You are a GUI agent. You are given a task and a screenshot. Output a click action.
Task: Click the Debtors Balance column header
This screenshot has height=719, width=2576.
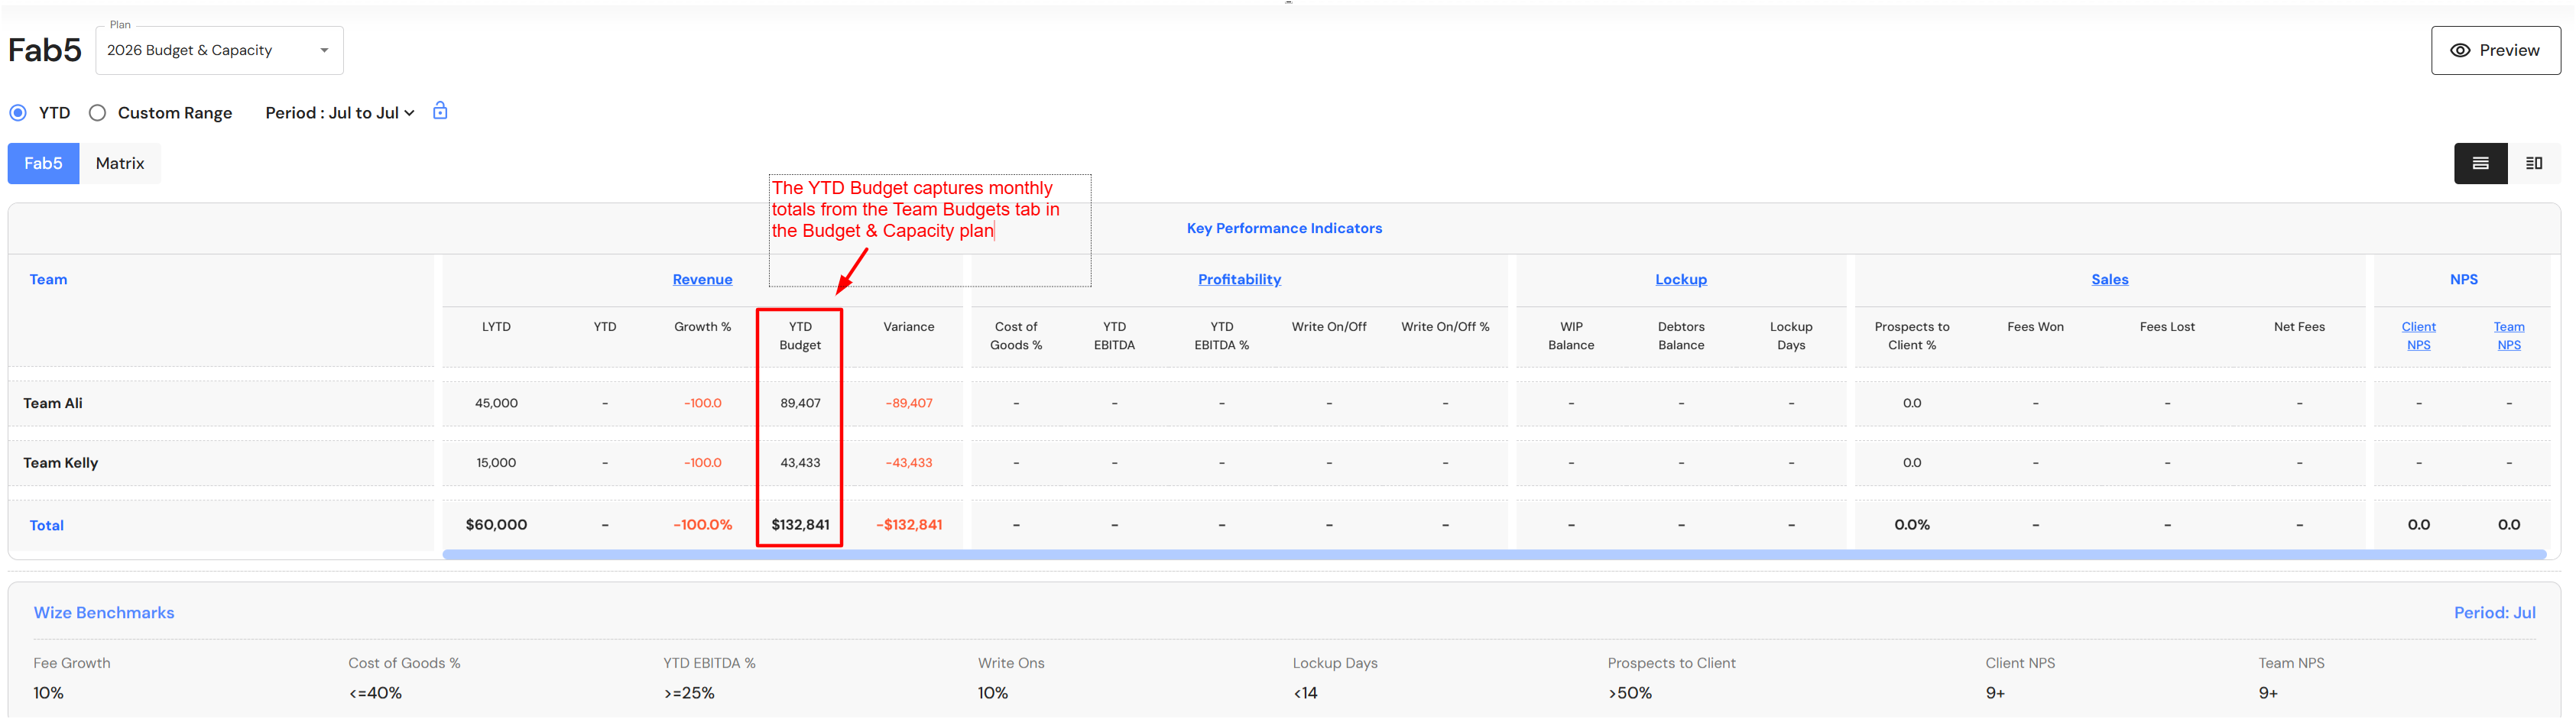(1681, 336)
